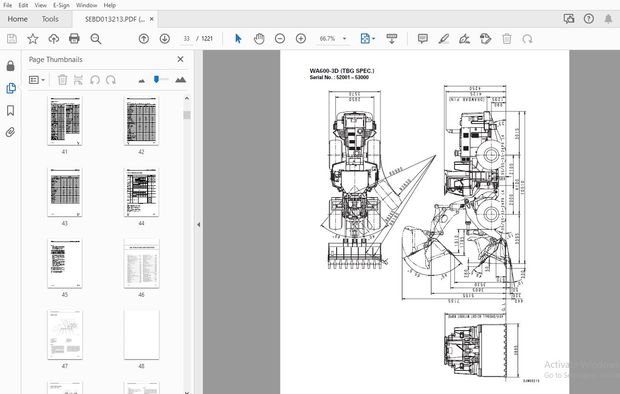Click the WA600-3D (TBG SPEC.) heading

point(342,71)
